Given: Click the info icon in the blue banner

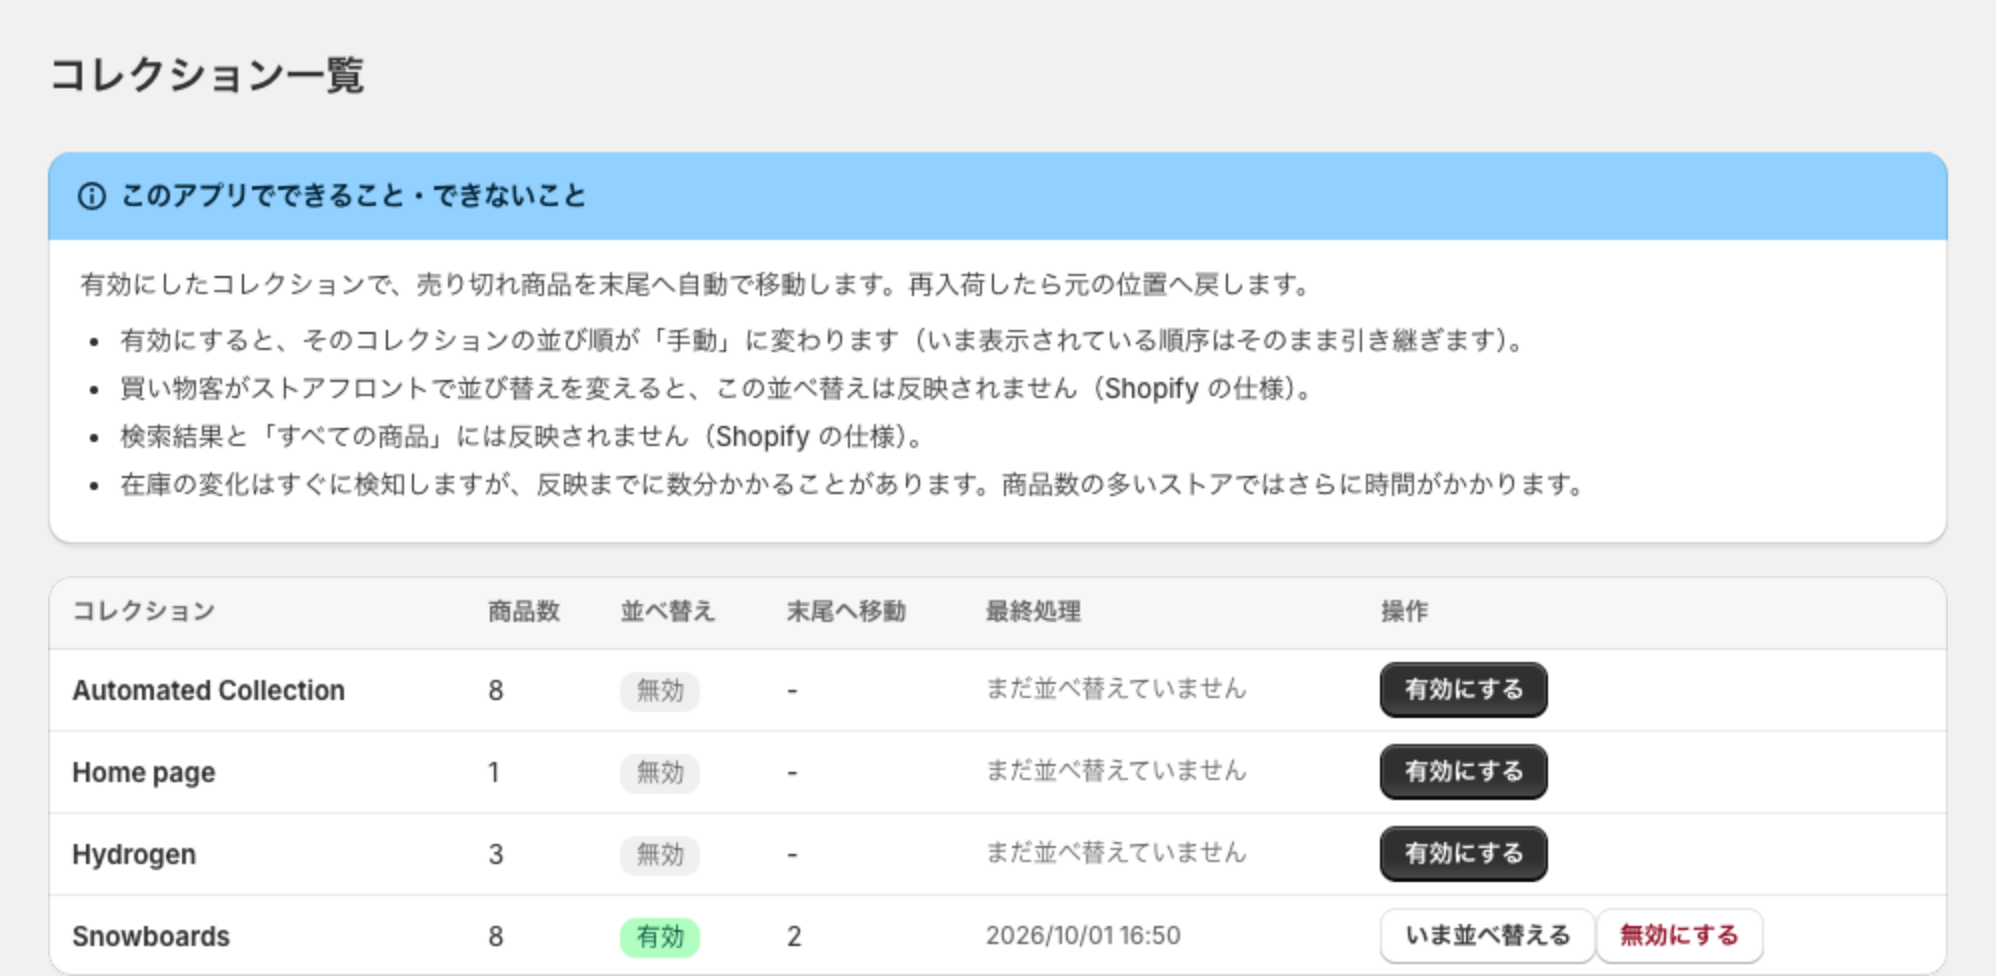Looking at the screenshot, I should [x=92, y=196].
